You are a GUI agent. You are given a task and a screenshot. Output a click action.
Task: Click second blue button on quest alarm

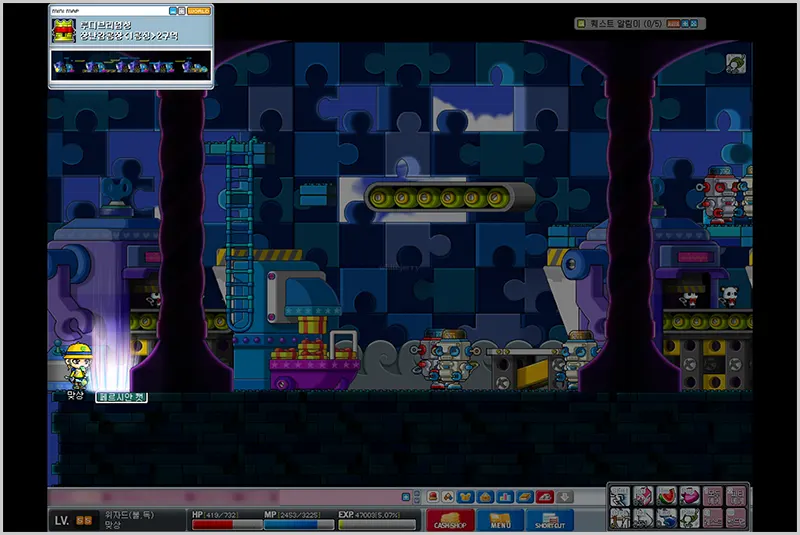693,23
